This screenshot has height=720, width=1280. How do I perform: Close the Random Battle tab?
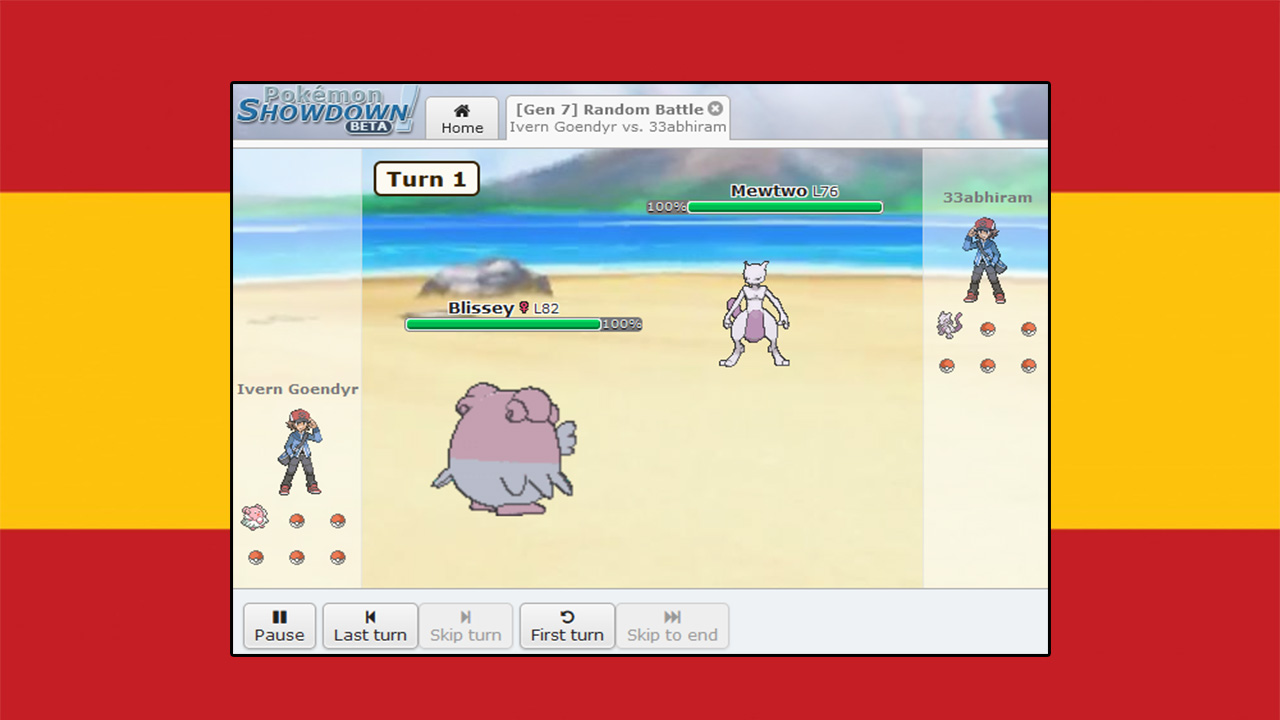[x=716, y=108]
